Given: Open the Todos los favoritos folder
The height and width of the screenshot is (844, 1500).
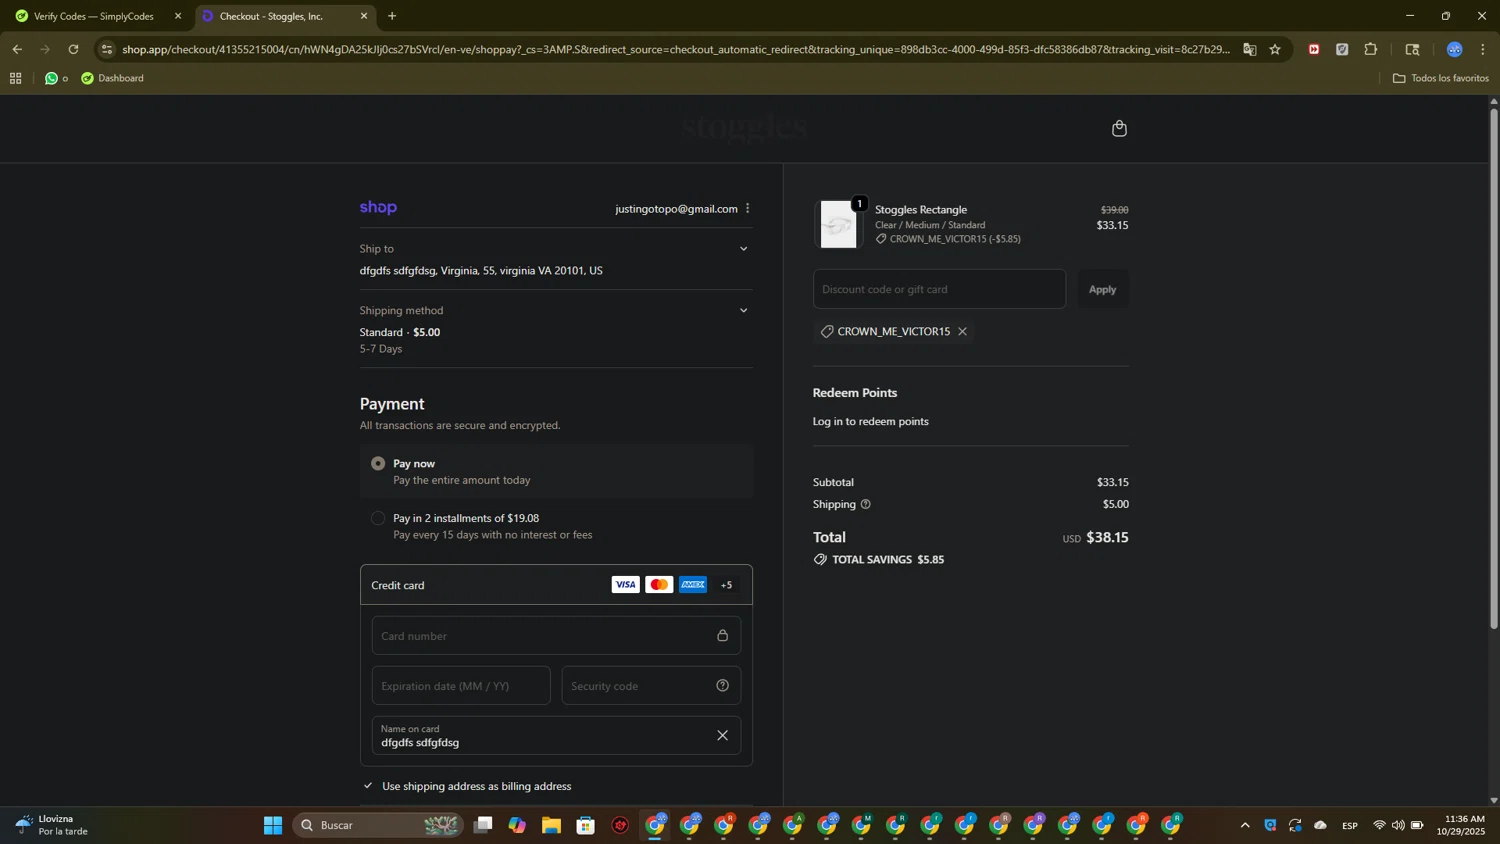Looking at the screenshot, I should click(x=1440, y=78).
